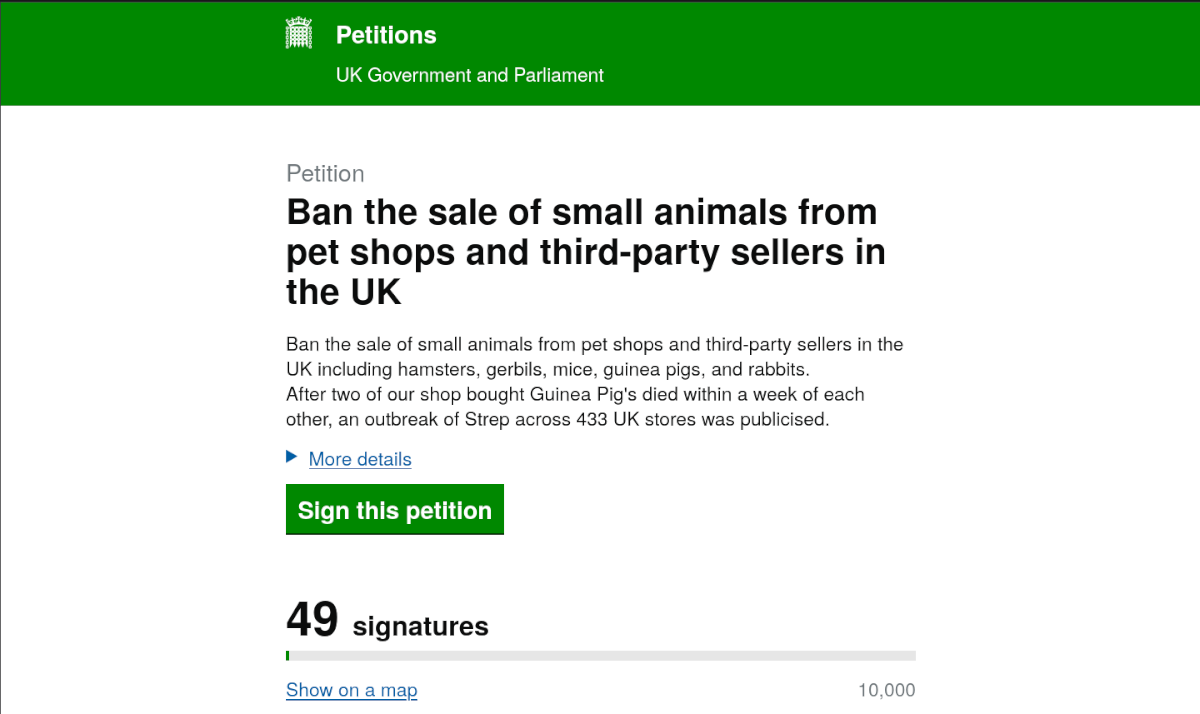This screenshot has height=714, width=1200.
Task: Open the 'Show on a map' link
Action: (x=351, y=690)
